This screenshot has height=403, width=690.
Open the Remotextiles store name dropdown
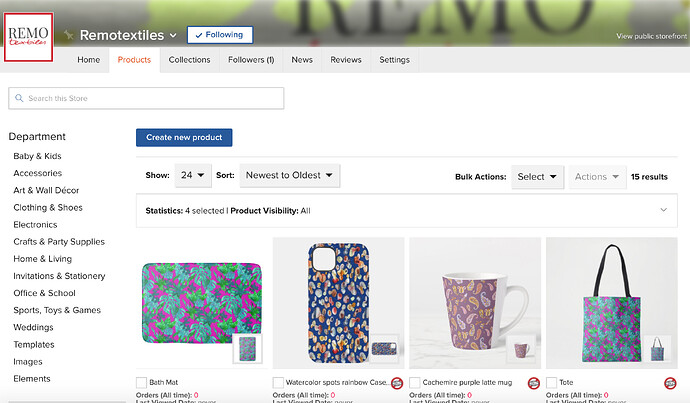click(x=173, y=35)
